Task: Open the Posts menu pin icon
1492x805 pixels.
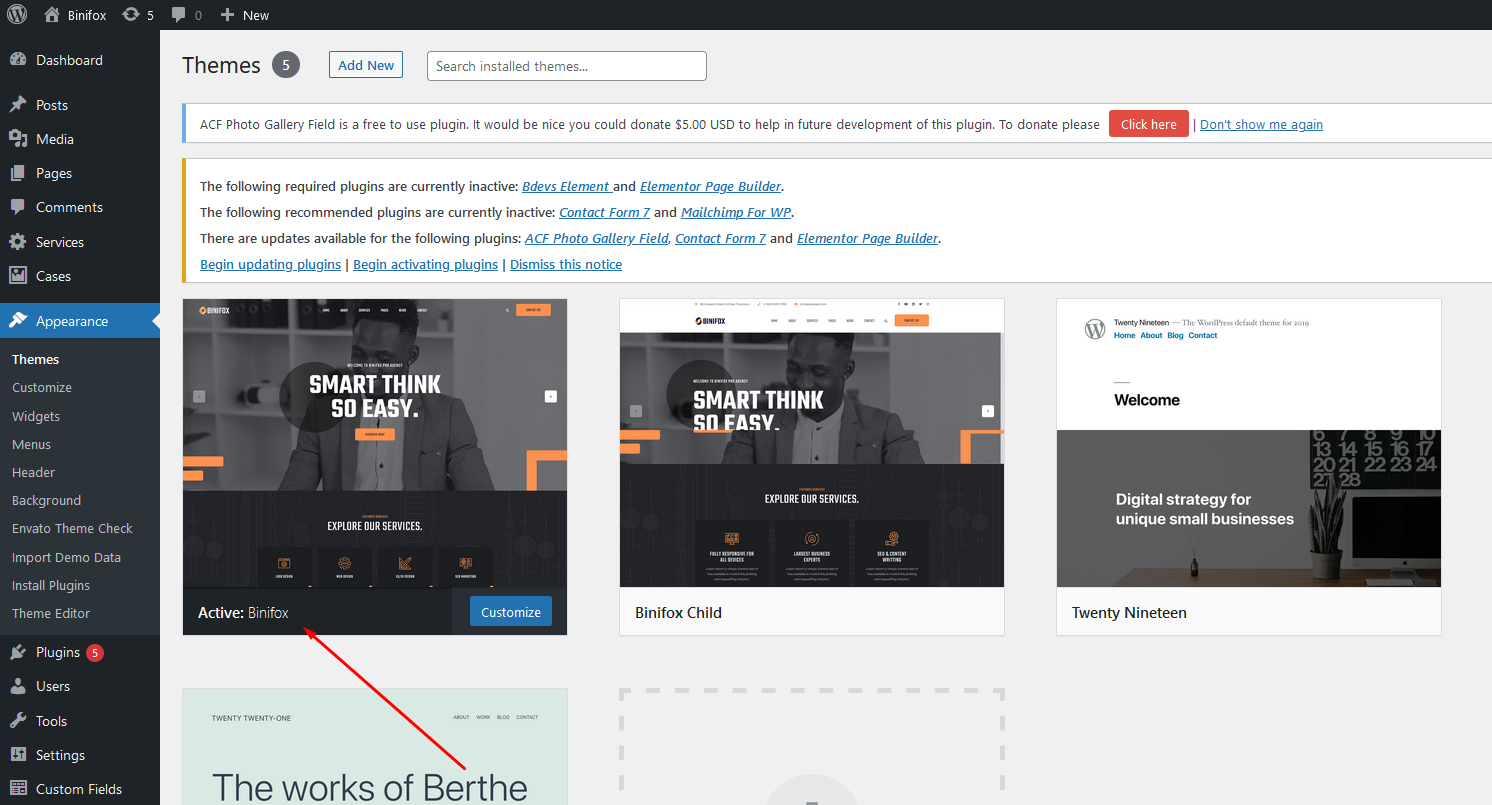Action: pos(18,105)
